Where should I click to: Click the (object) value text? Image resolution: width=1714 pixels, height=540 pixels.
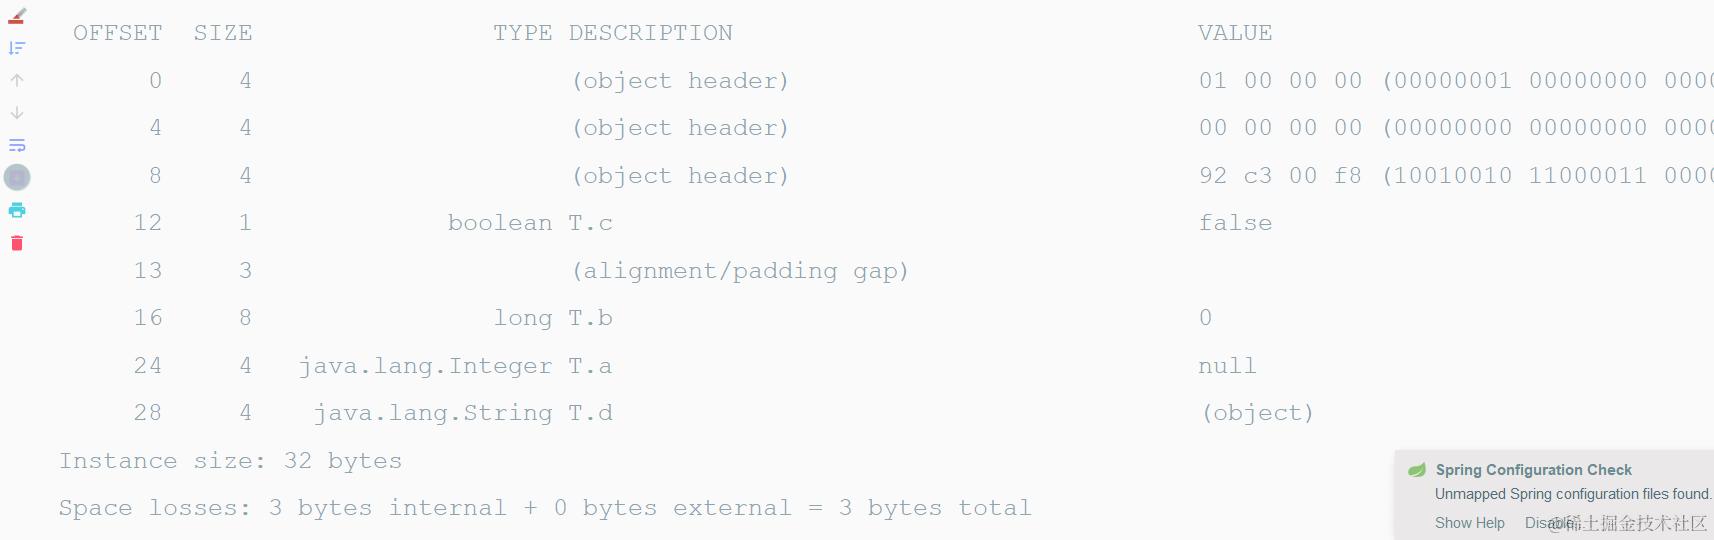pyautogui.click(x=1257, y=413)
